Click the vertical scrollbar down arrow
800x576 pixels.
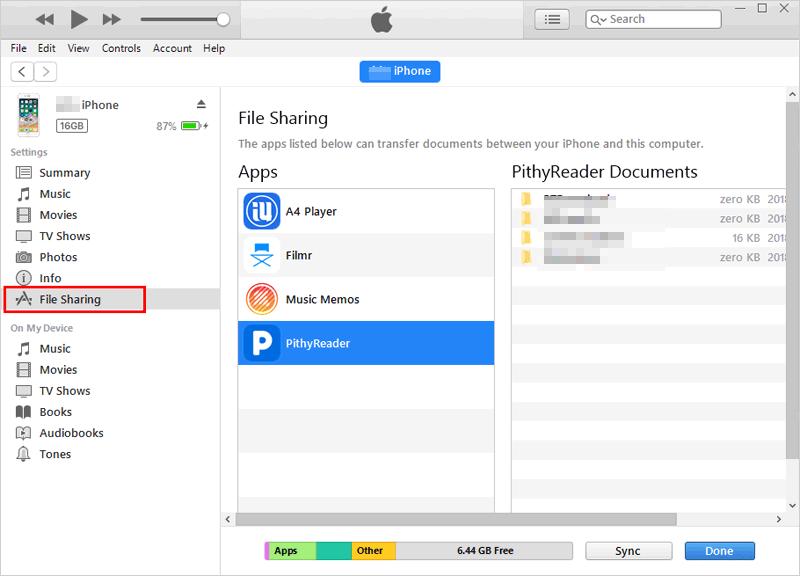(x=792, y=506)
